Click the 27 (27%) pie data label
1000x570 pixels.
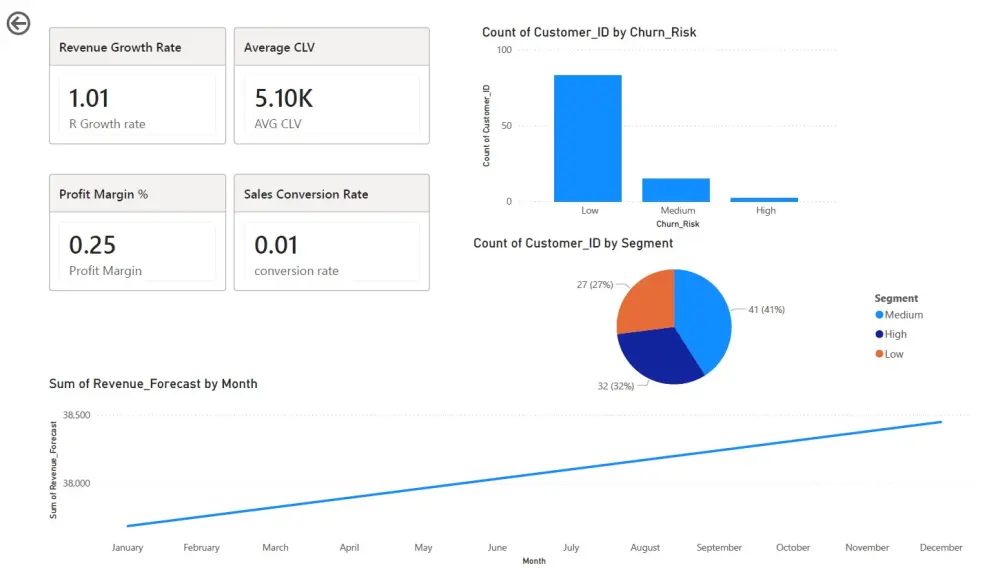[x=594, y=285]
